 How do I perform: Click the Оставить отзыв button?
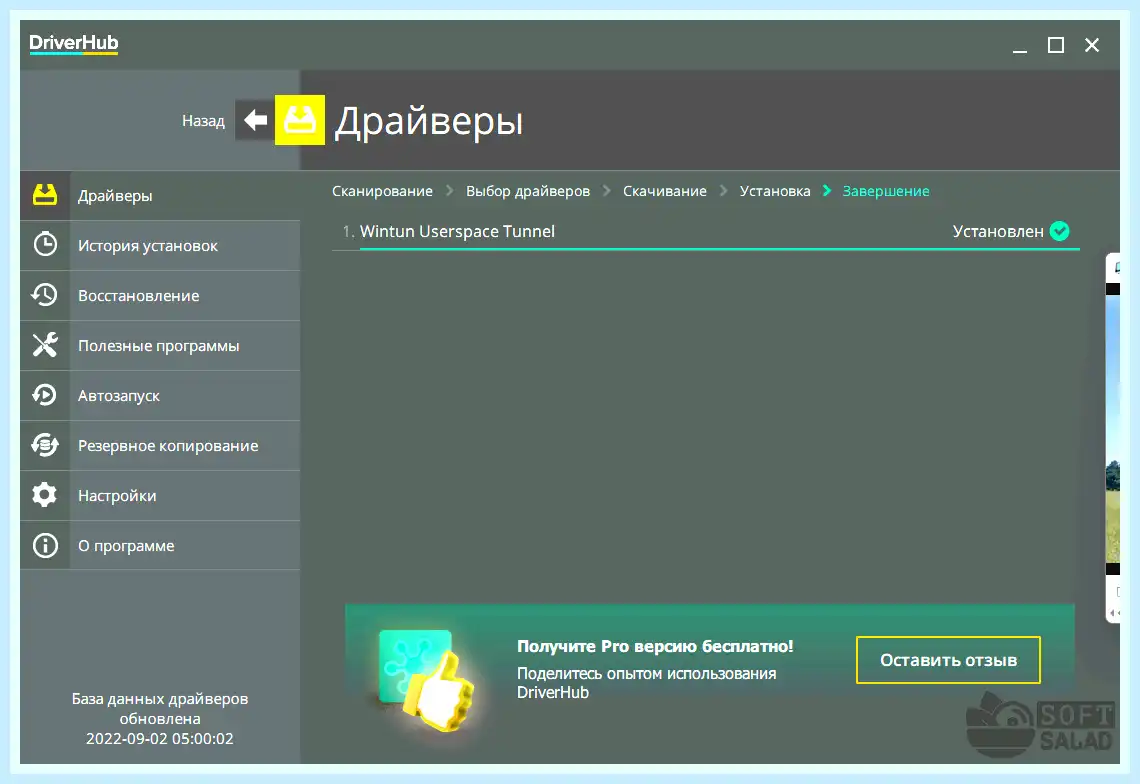pos(948,660)
